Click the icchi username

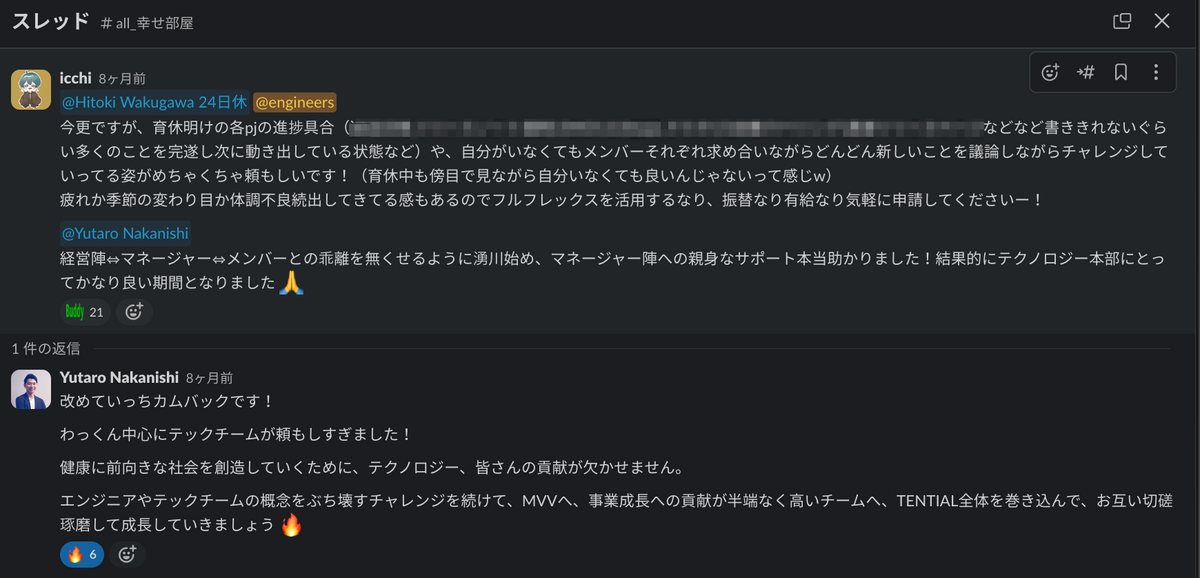pyautogui.click(x=76, y=78)
